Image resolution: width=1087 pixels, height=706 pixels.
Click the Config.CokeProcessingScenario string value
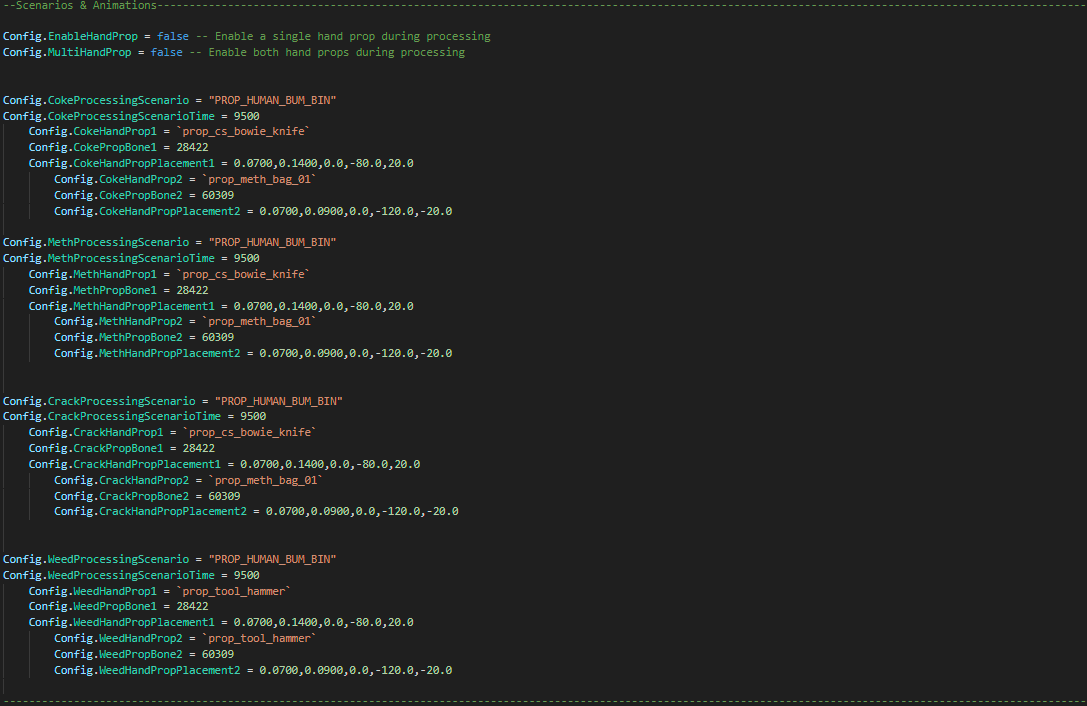tap(272, 100)
